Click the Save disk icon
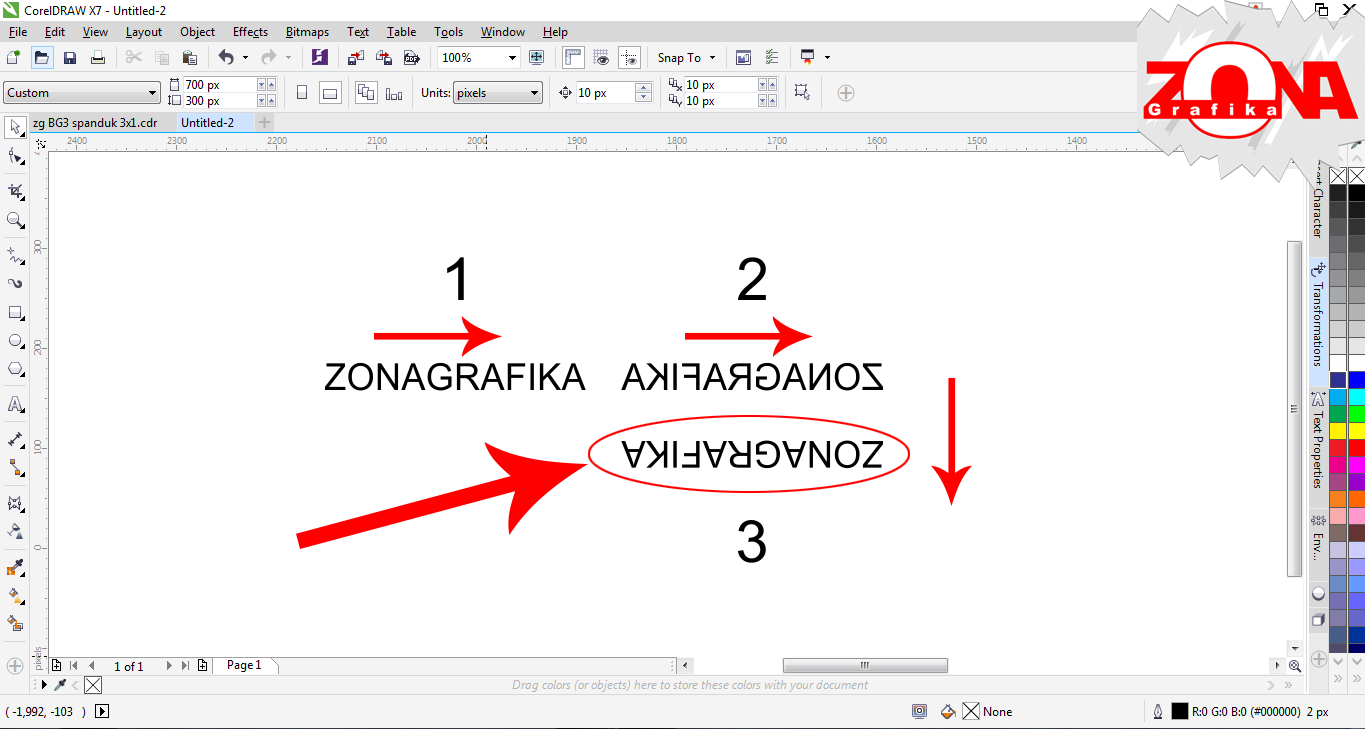1365x729 pixels. click(70, 57)
